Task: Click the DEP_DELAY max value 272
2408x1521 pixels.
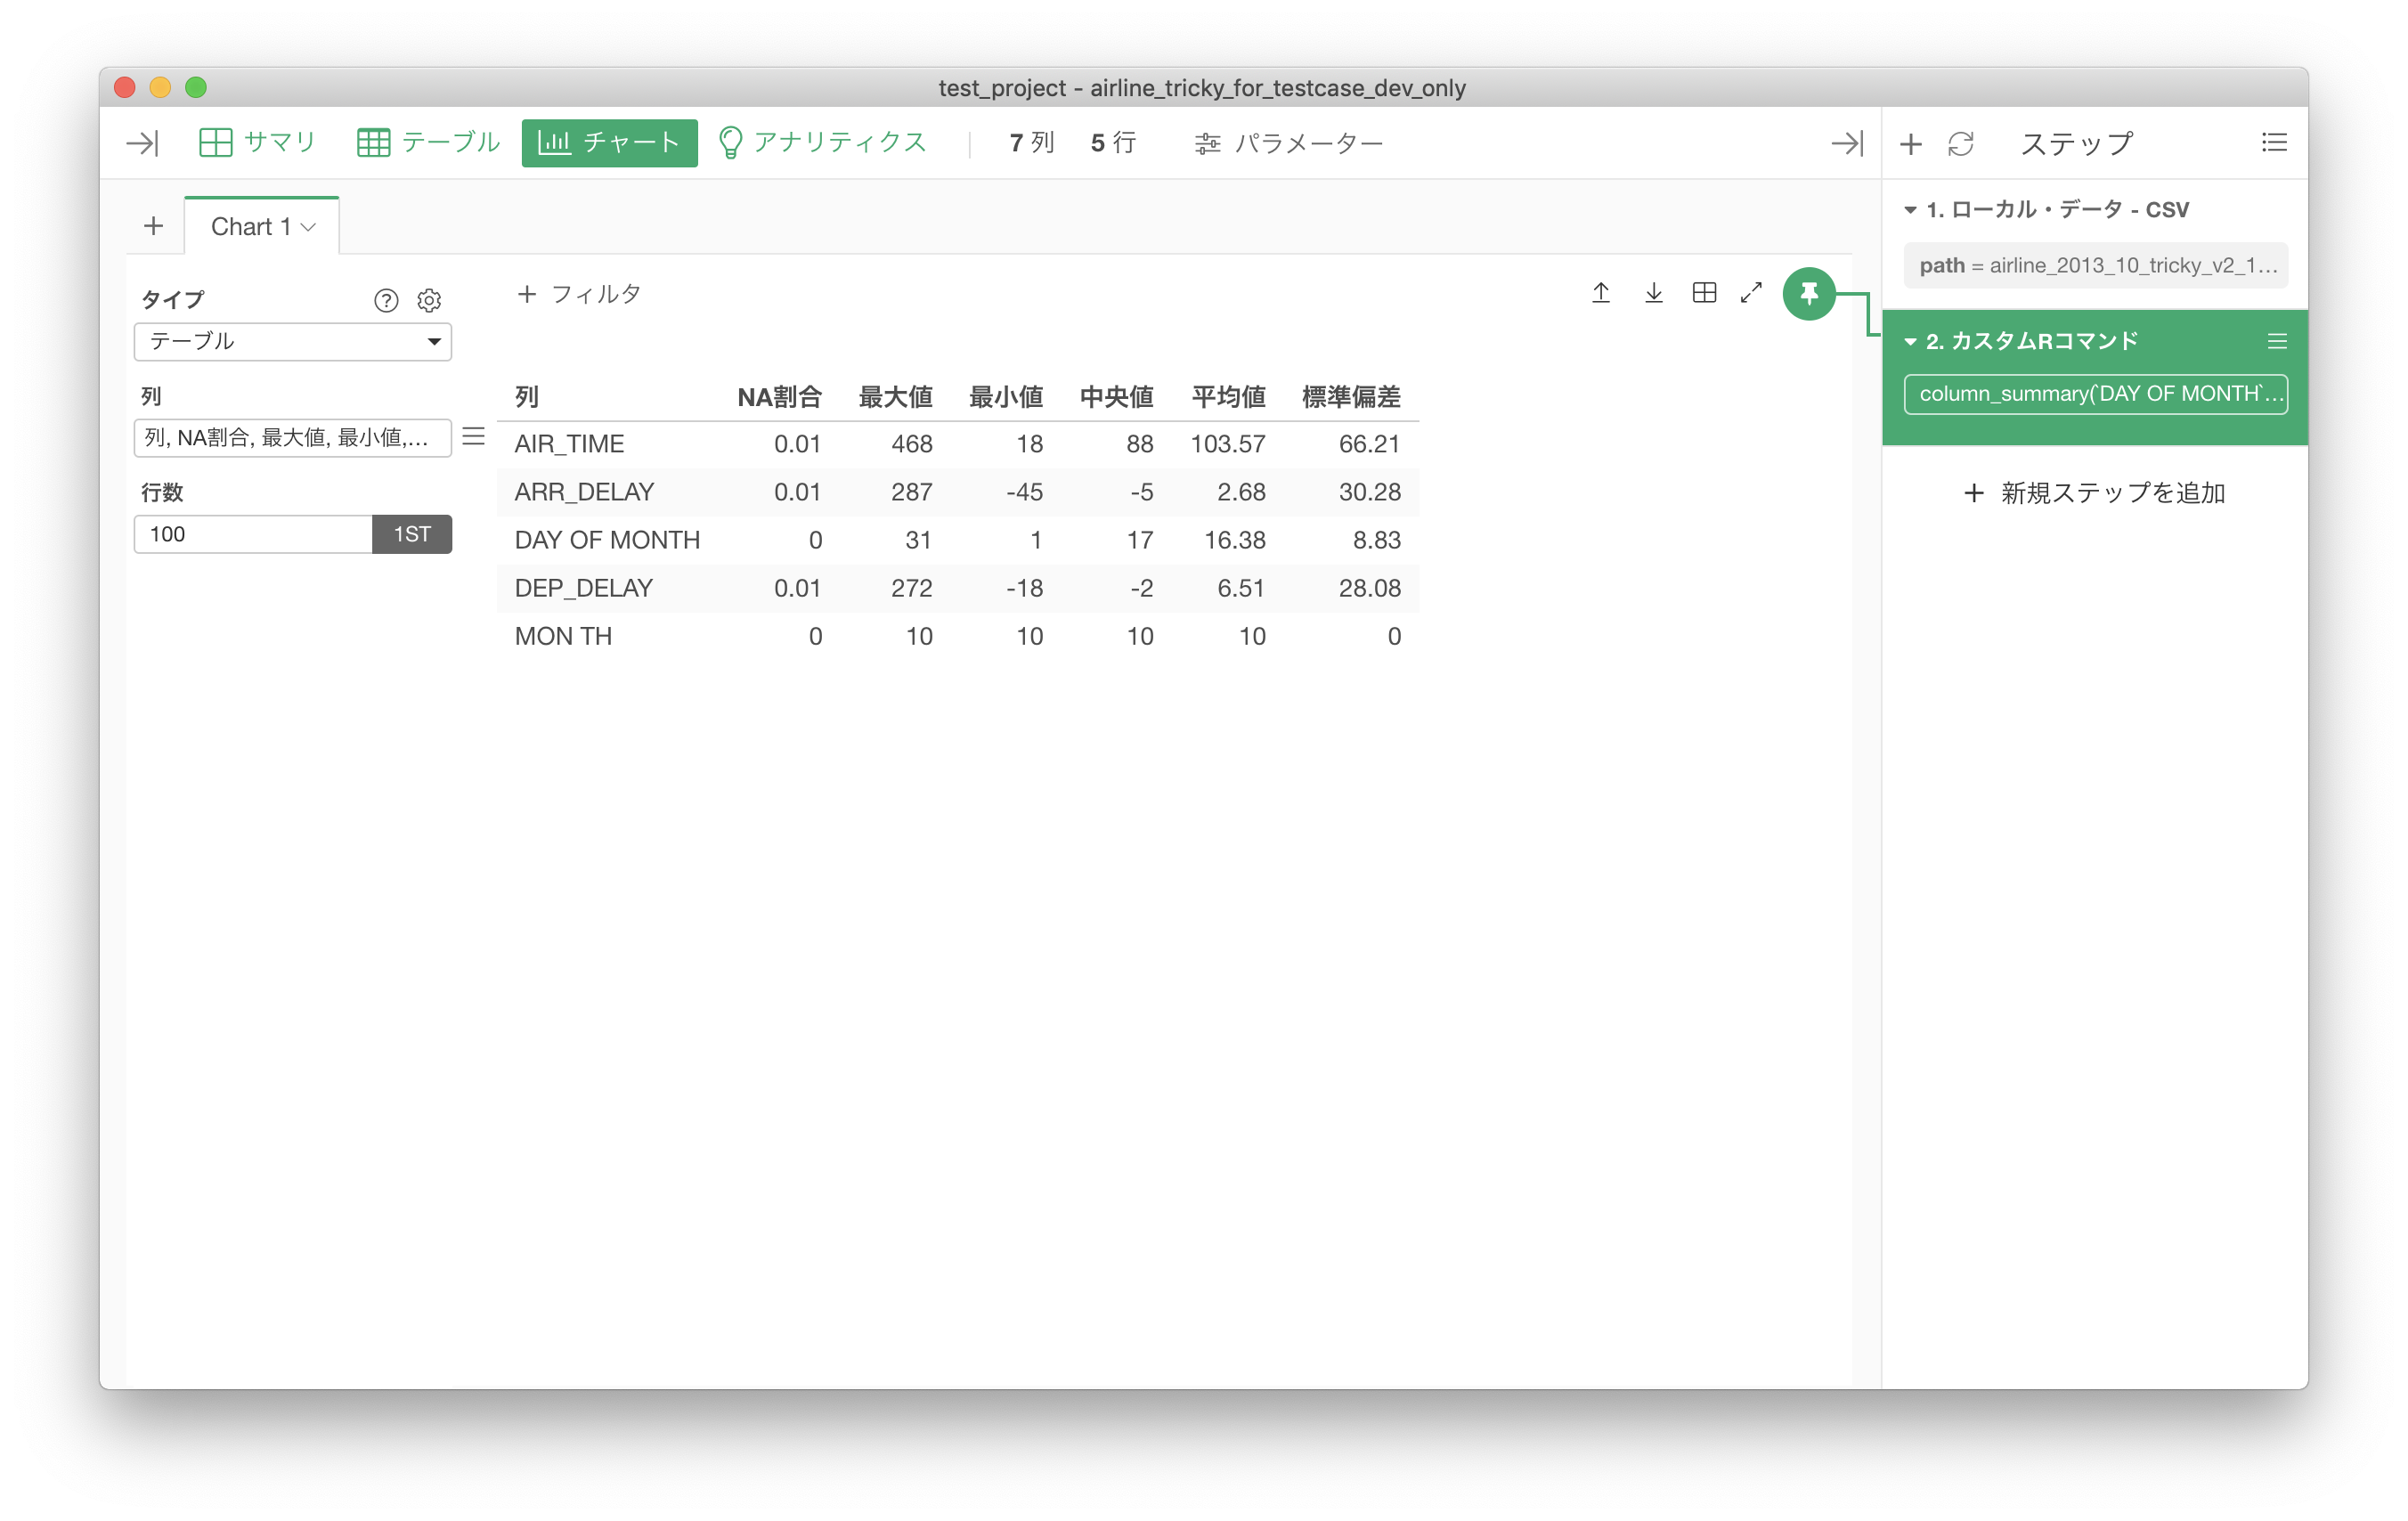Action: [x=912, y=588]
